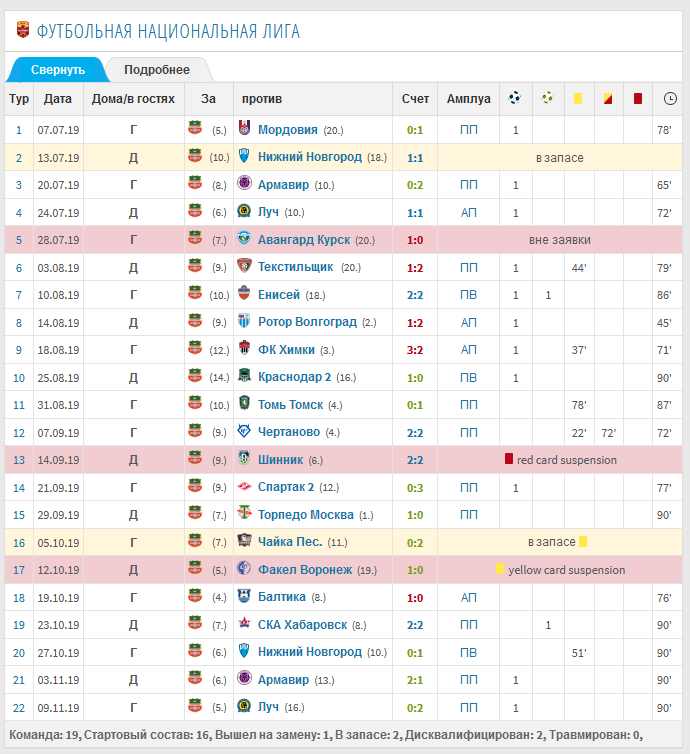This screenshot has width=690, height=754.
Task: Click the ФК Химки club crest
Action: tap(244, 348)
